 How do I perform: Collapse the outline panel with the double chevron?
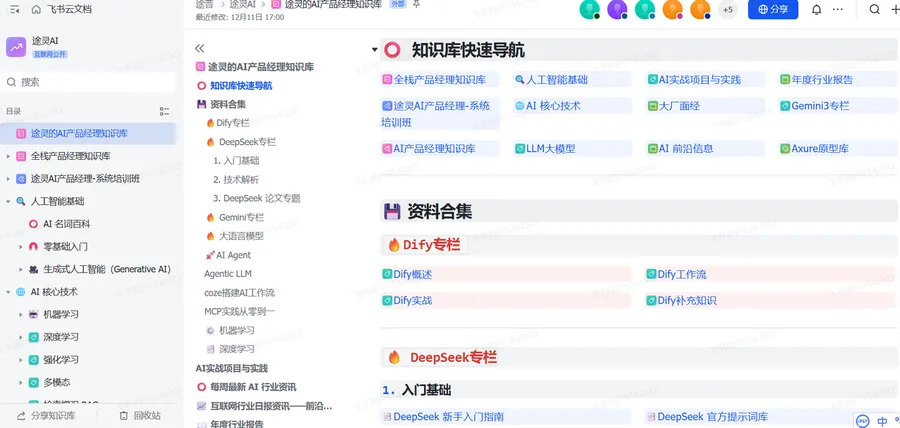pyautogui.click(x=200, y=48)
